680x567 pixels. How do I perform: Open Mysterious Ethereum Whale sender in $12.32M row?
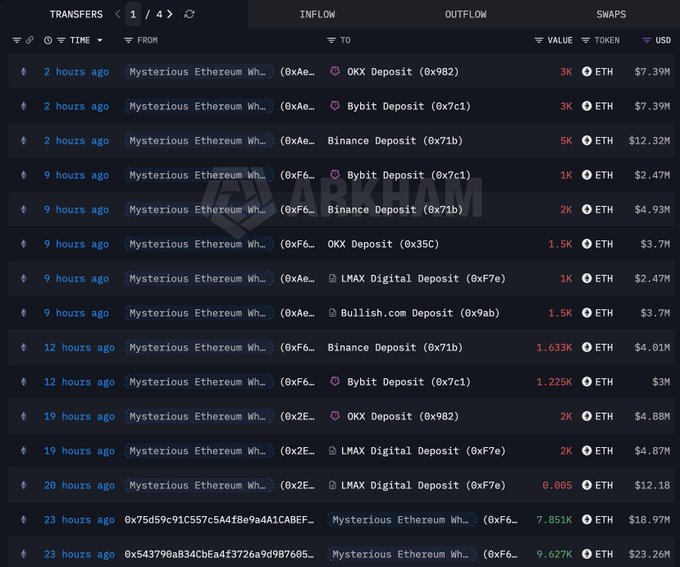(199, 141)
